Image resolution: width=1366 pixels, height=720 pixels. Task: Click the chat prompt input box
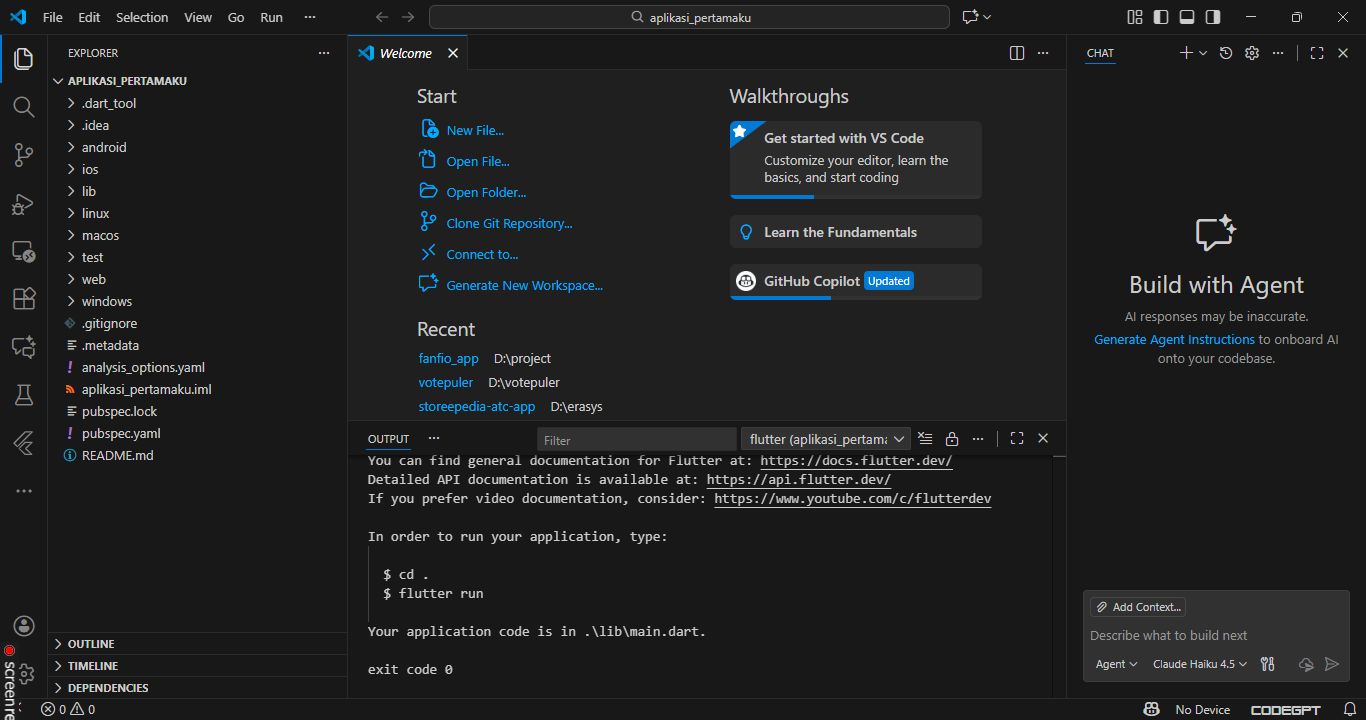1214,635
